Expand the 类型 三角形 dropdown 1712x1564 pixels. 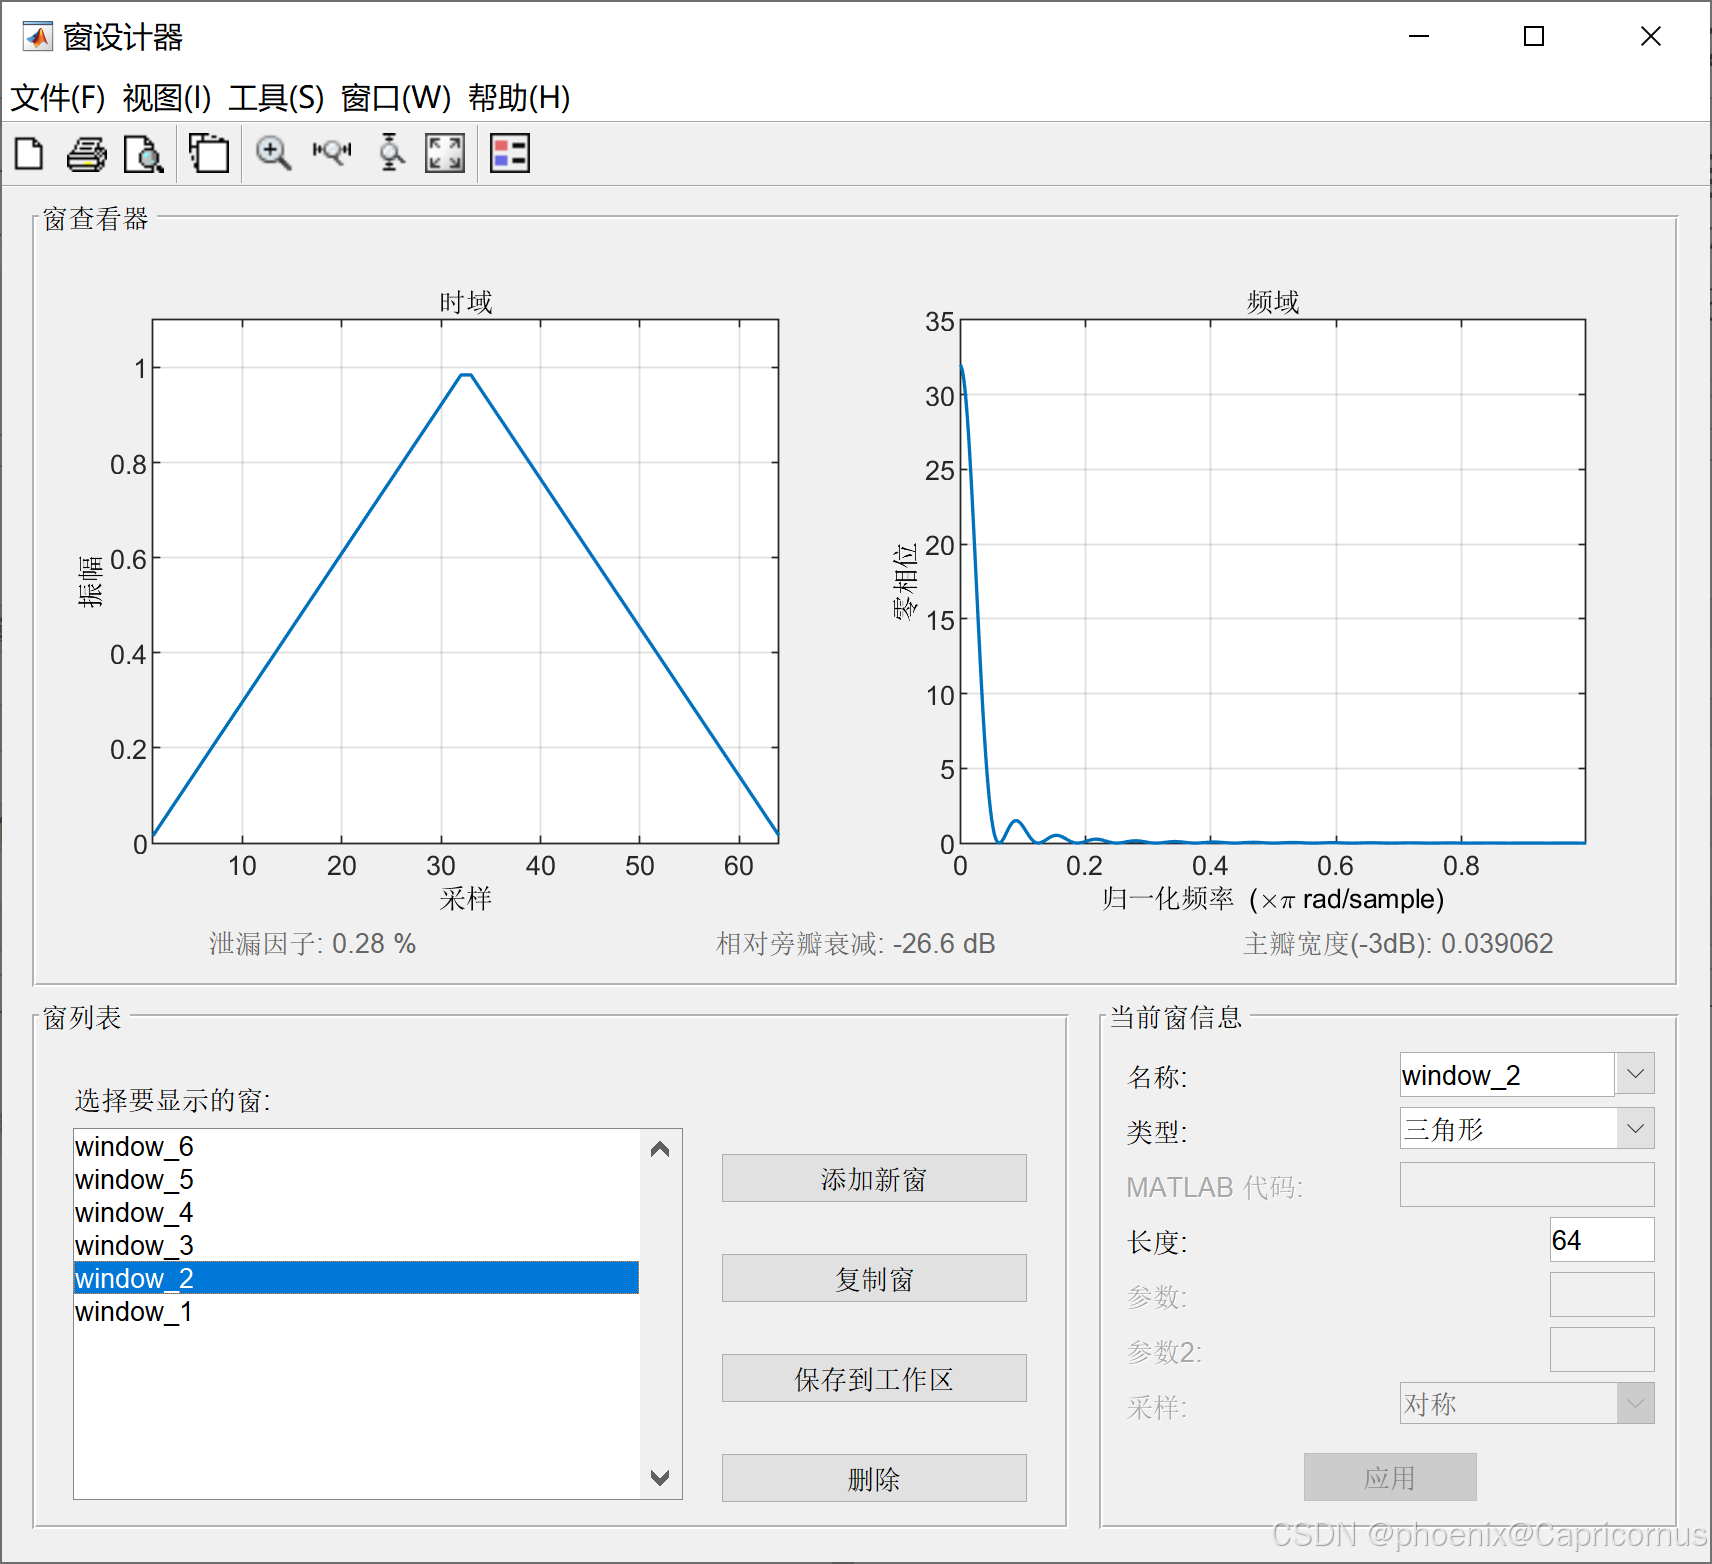pyautogui.click(x=1635, y=1129)
